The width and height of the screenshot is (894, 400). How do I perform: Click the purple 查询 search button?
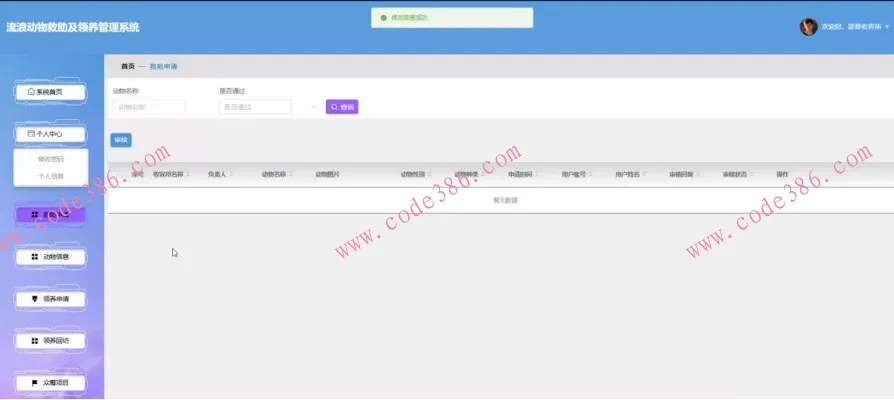coord(342,107)
